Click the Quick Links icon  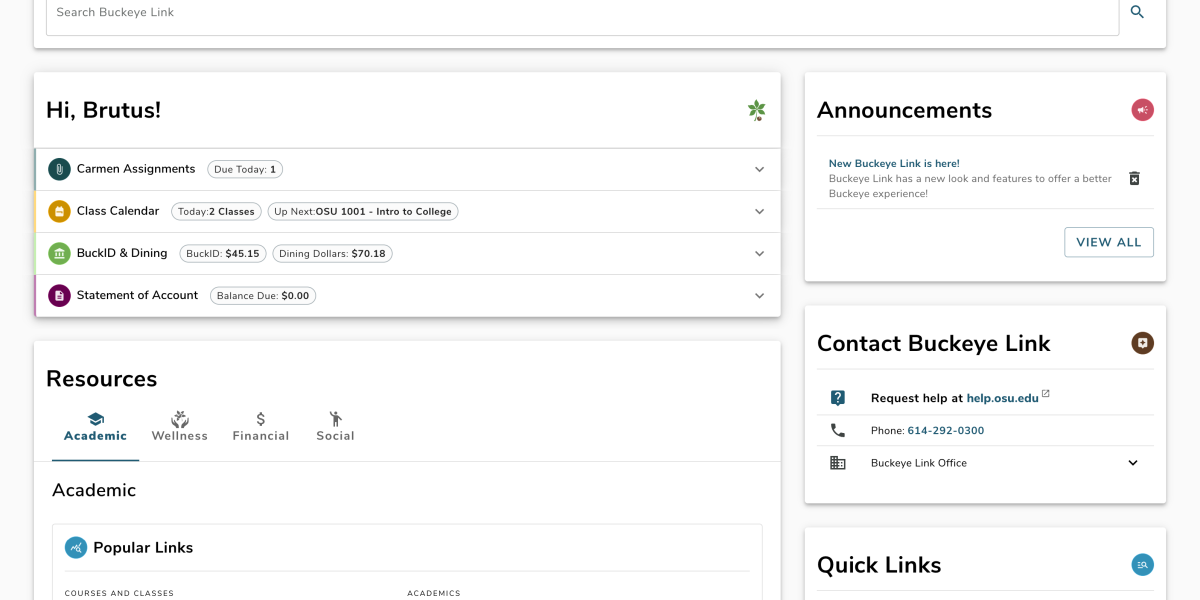coord(1142,565)
